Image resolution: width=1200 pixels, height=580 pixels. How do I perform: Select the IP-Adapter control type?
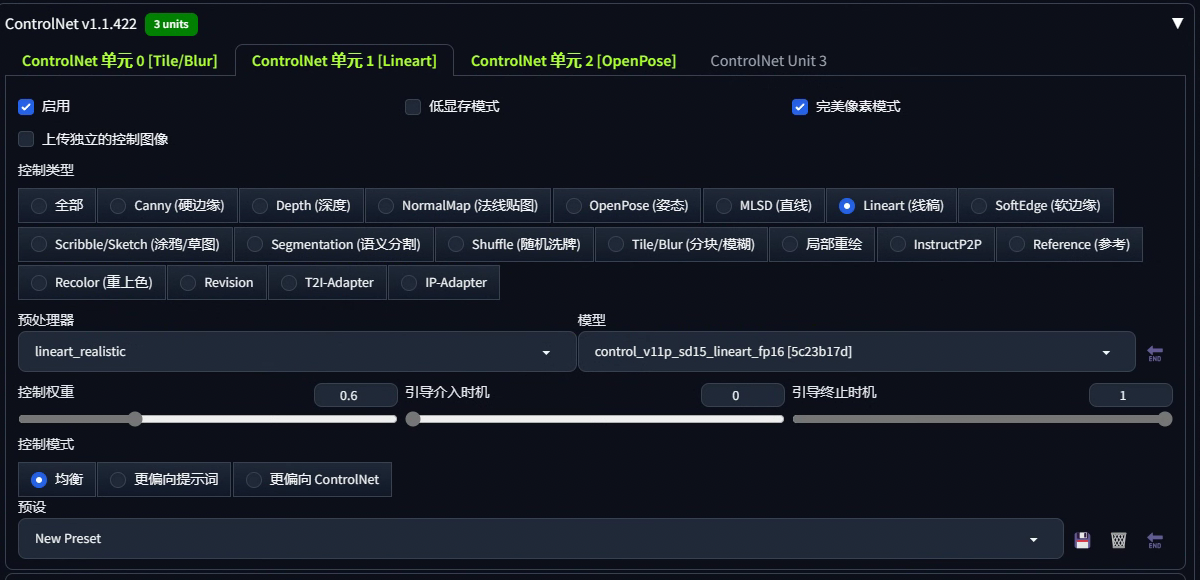444,283
